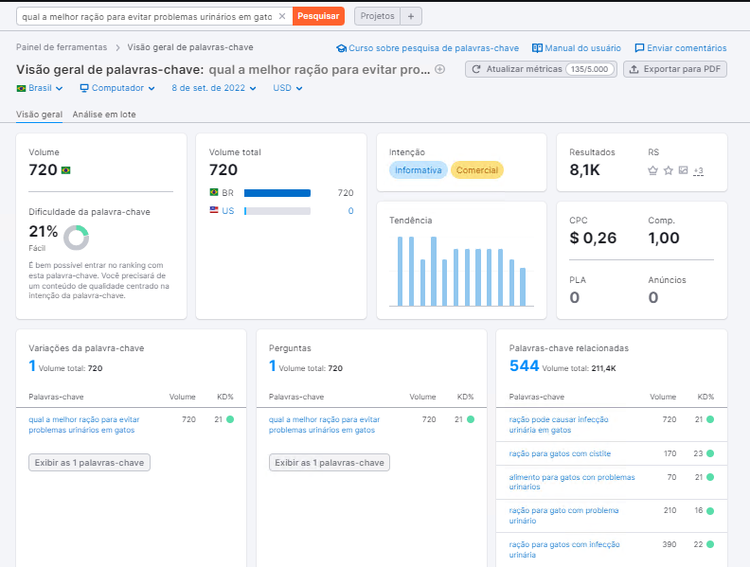Click green KD dot for ração para gatos com cistite

(x=710, y=454)
